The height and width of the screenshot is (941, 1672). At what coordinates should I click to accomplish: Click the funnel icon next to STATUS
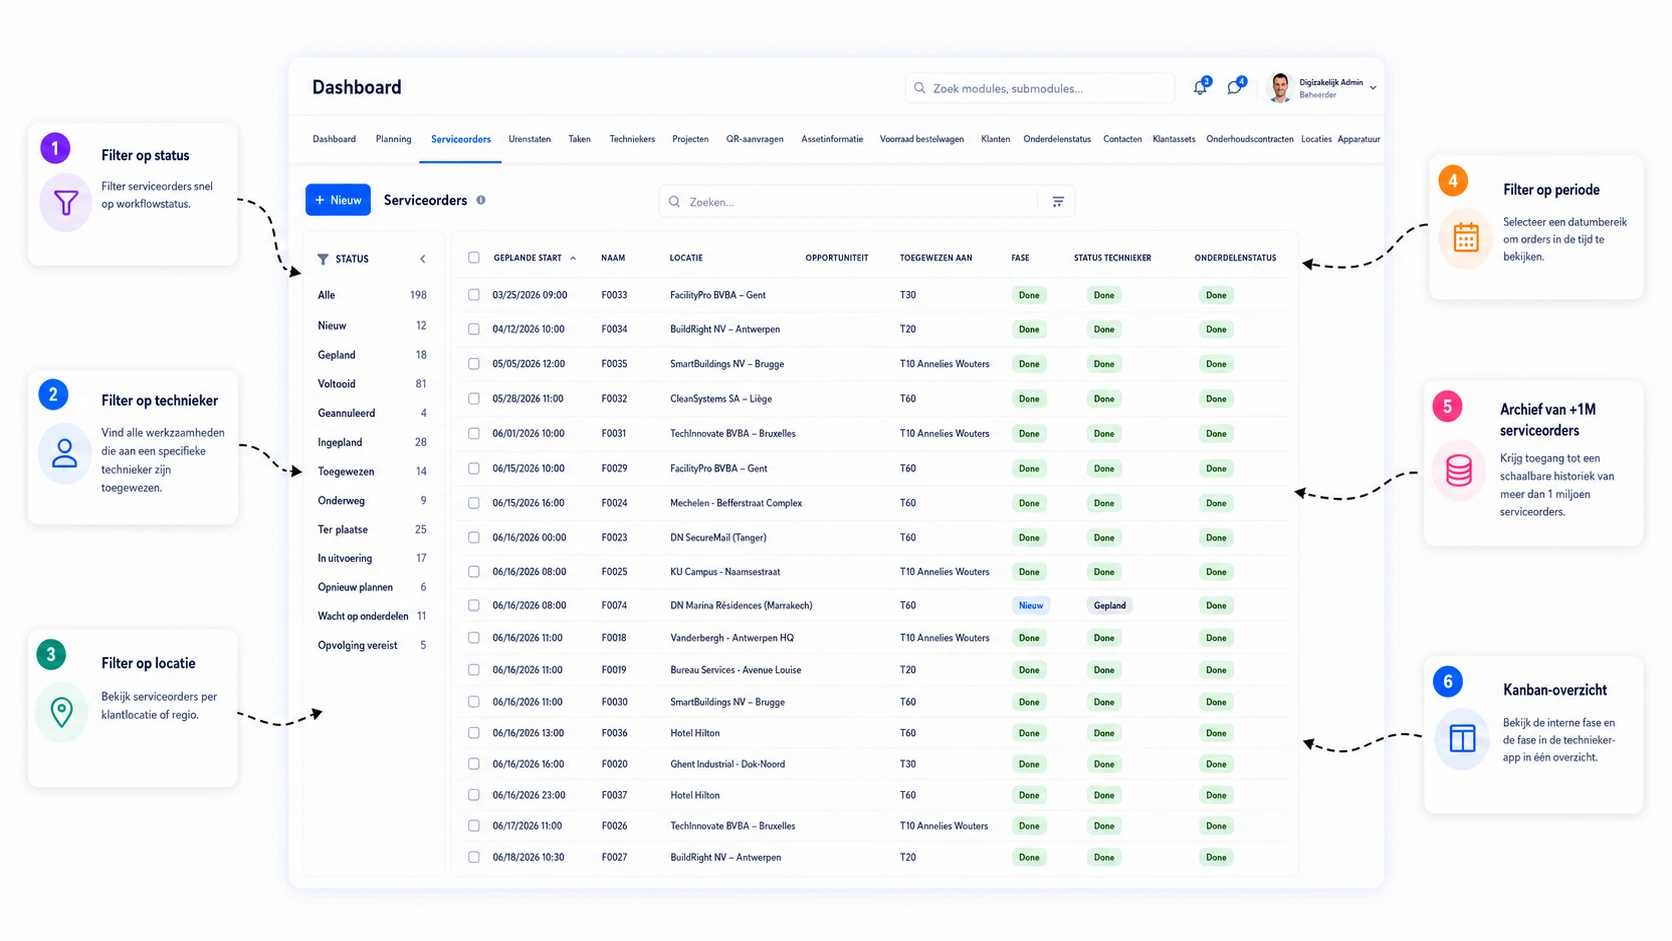coord(323,259)
